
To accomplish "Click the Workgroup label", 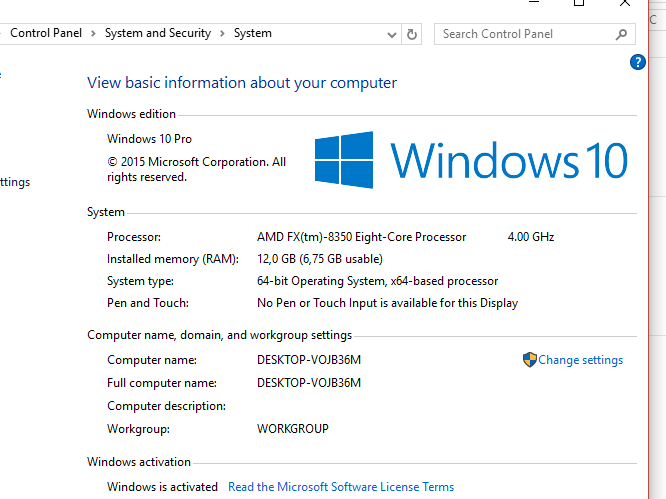I will tap(138, 429).
